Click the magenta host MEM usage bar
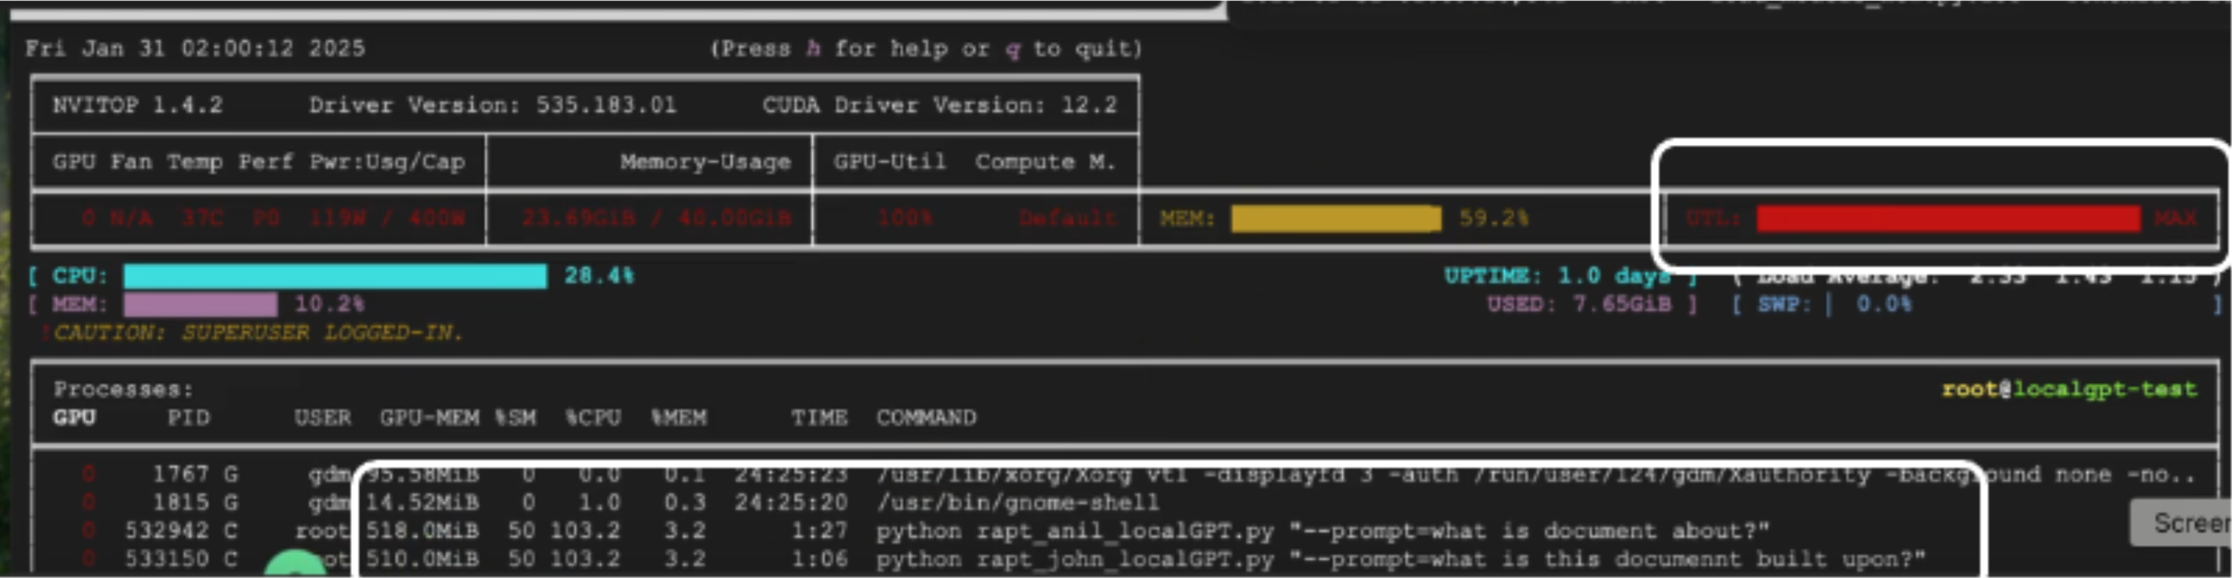The height and width of the screenshot is (578, 2232). 200,304
